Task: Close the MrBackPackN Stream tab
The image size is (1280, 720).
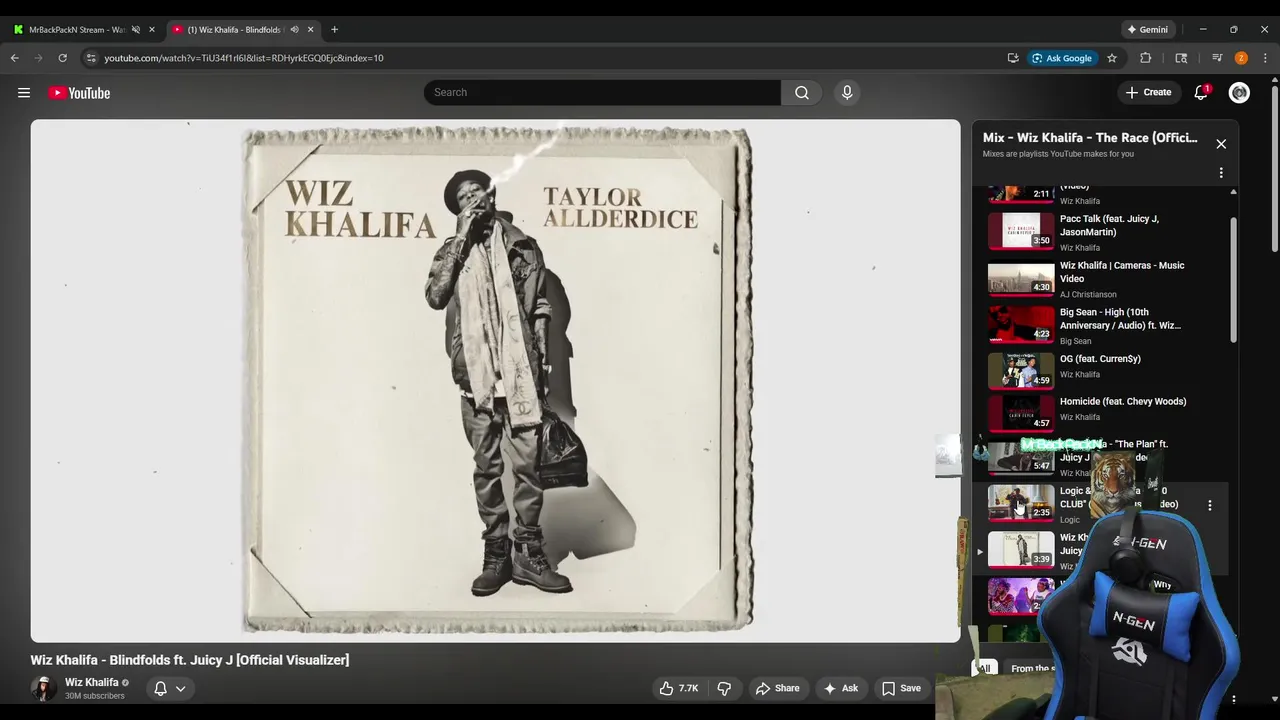Action: tap(152, 29)
